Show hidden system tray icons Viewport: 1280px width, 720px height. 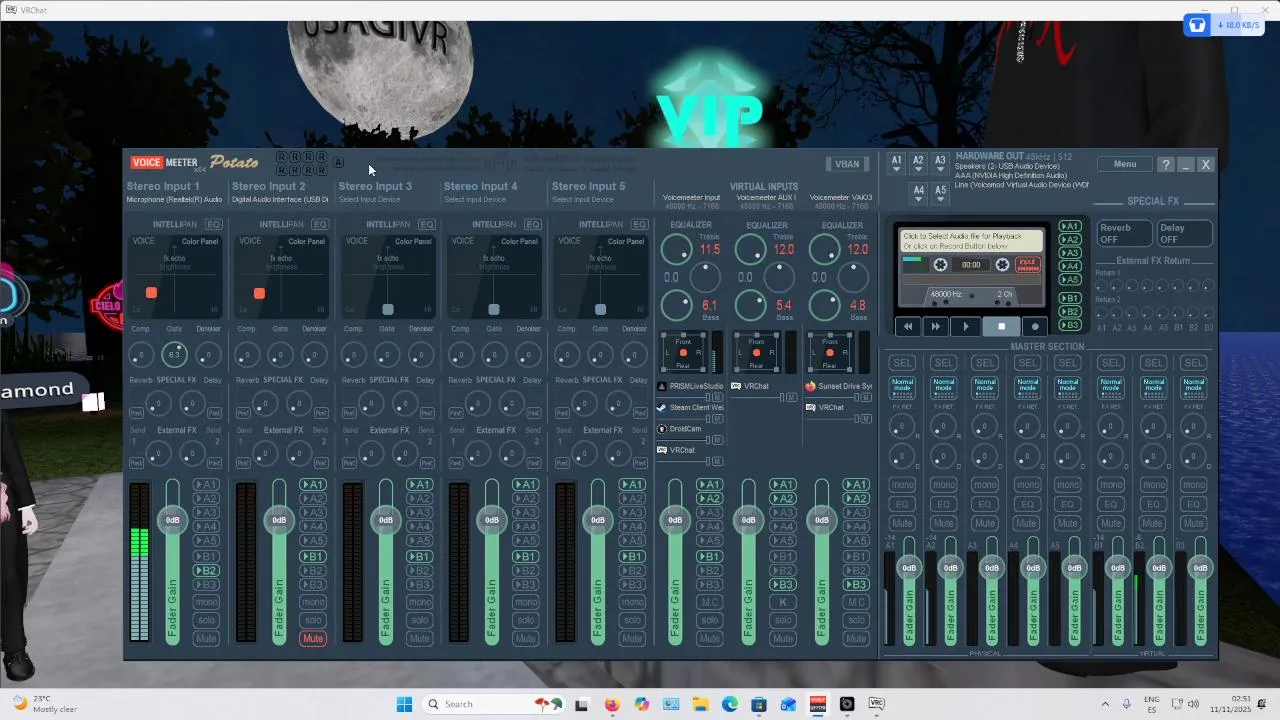click(1105, 704)
